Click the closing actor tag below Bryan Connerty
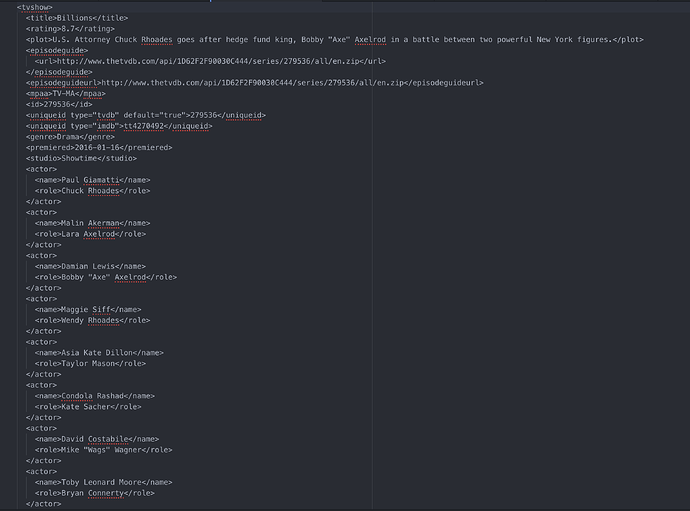 click(44, 504)
